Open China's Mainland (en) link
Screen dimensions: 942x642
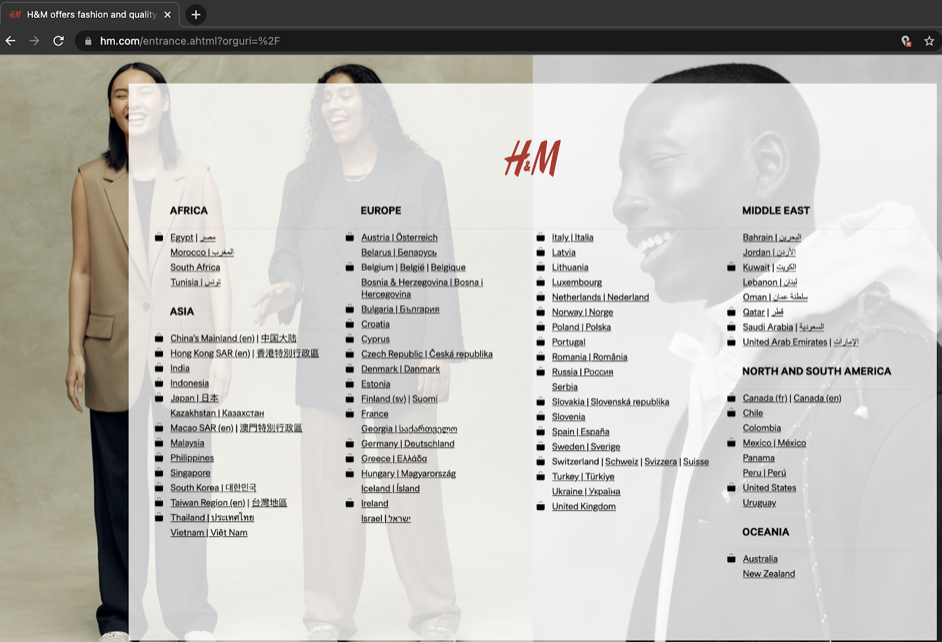(212, 338)
